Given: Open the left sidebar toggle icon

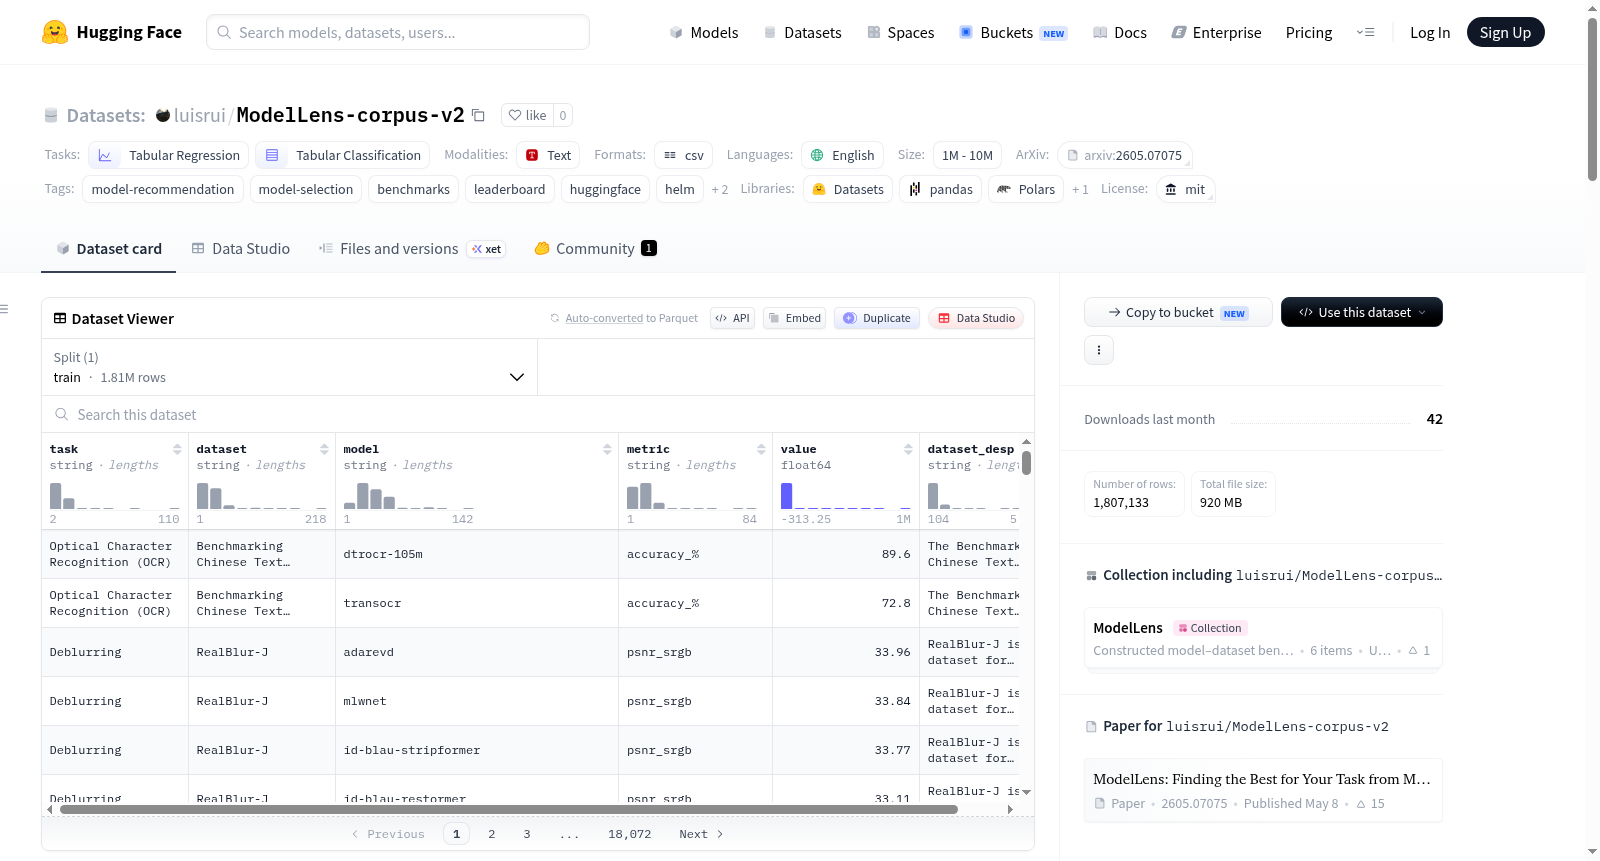Looking at the screenshot, I should 4,309.
